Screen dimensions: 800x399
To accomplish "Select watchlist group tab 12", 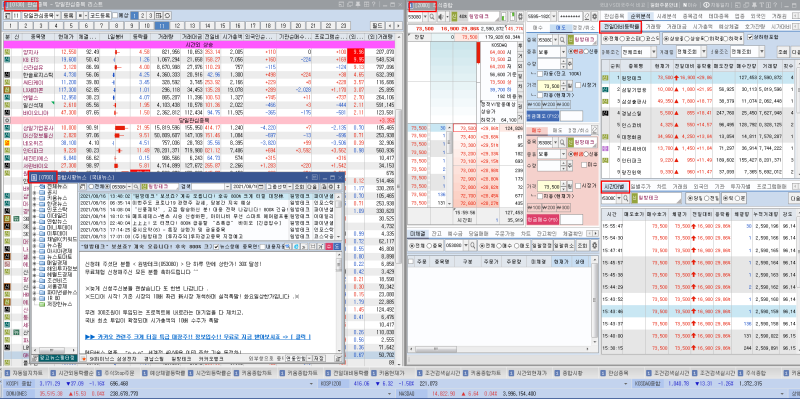I will (178, 25).
